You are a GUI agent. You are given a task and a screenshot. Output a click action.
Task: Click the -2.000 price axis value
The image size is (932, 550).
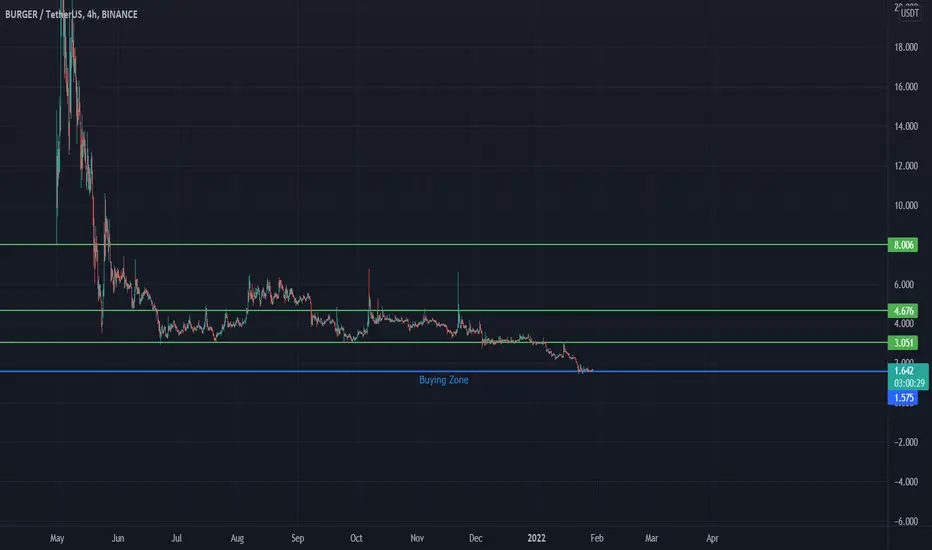[x=906, y=442]
